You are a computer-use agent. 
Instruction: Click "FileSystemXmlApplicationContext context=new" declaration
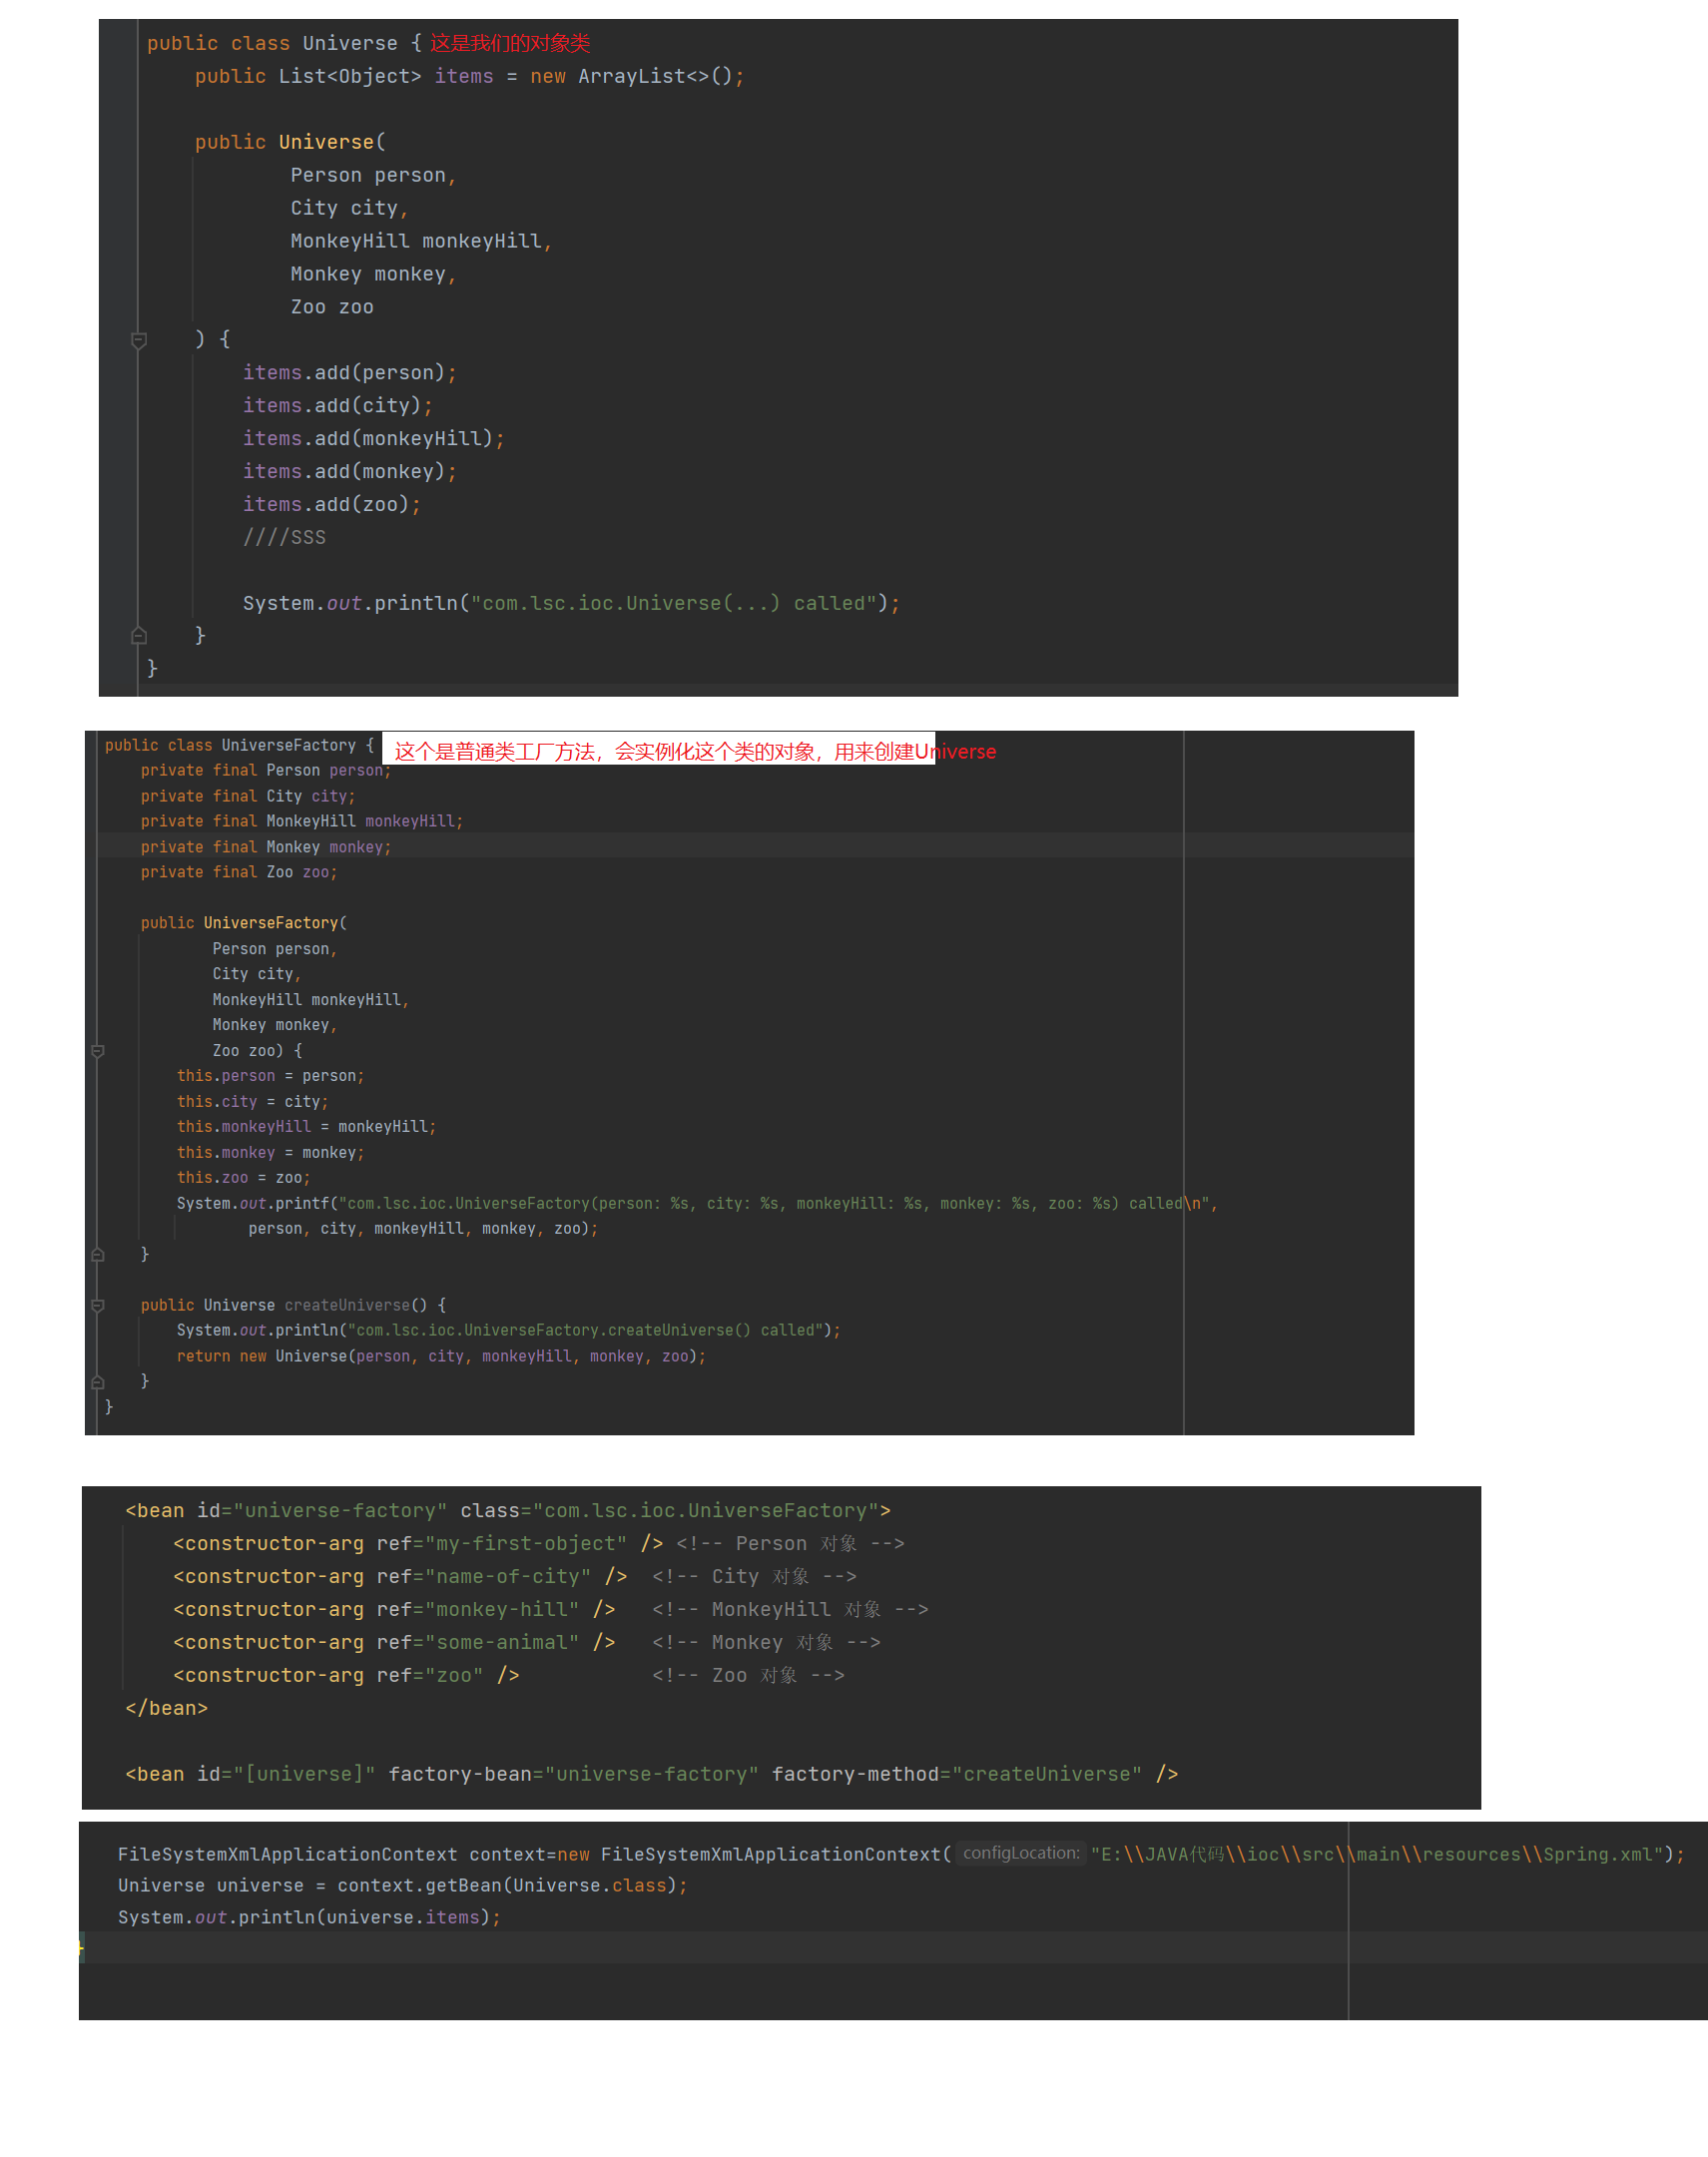point(354,1854)
